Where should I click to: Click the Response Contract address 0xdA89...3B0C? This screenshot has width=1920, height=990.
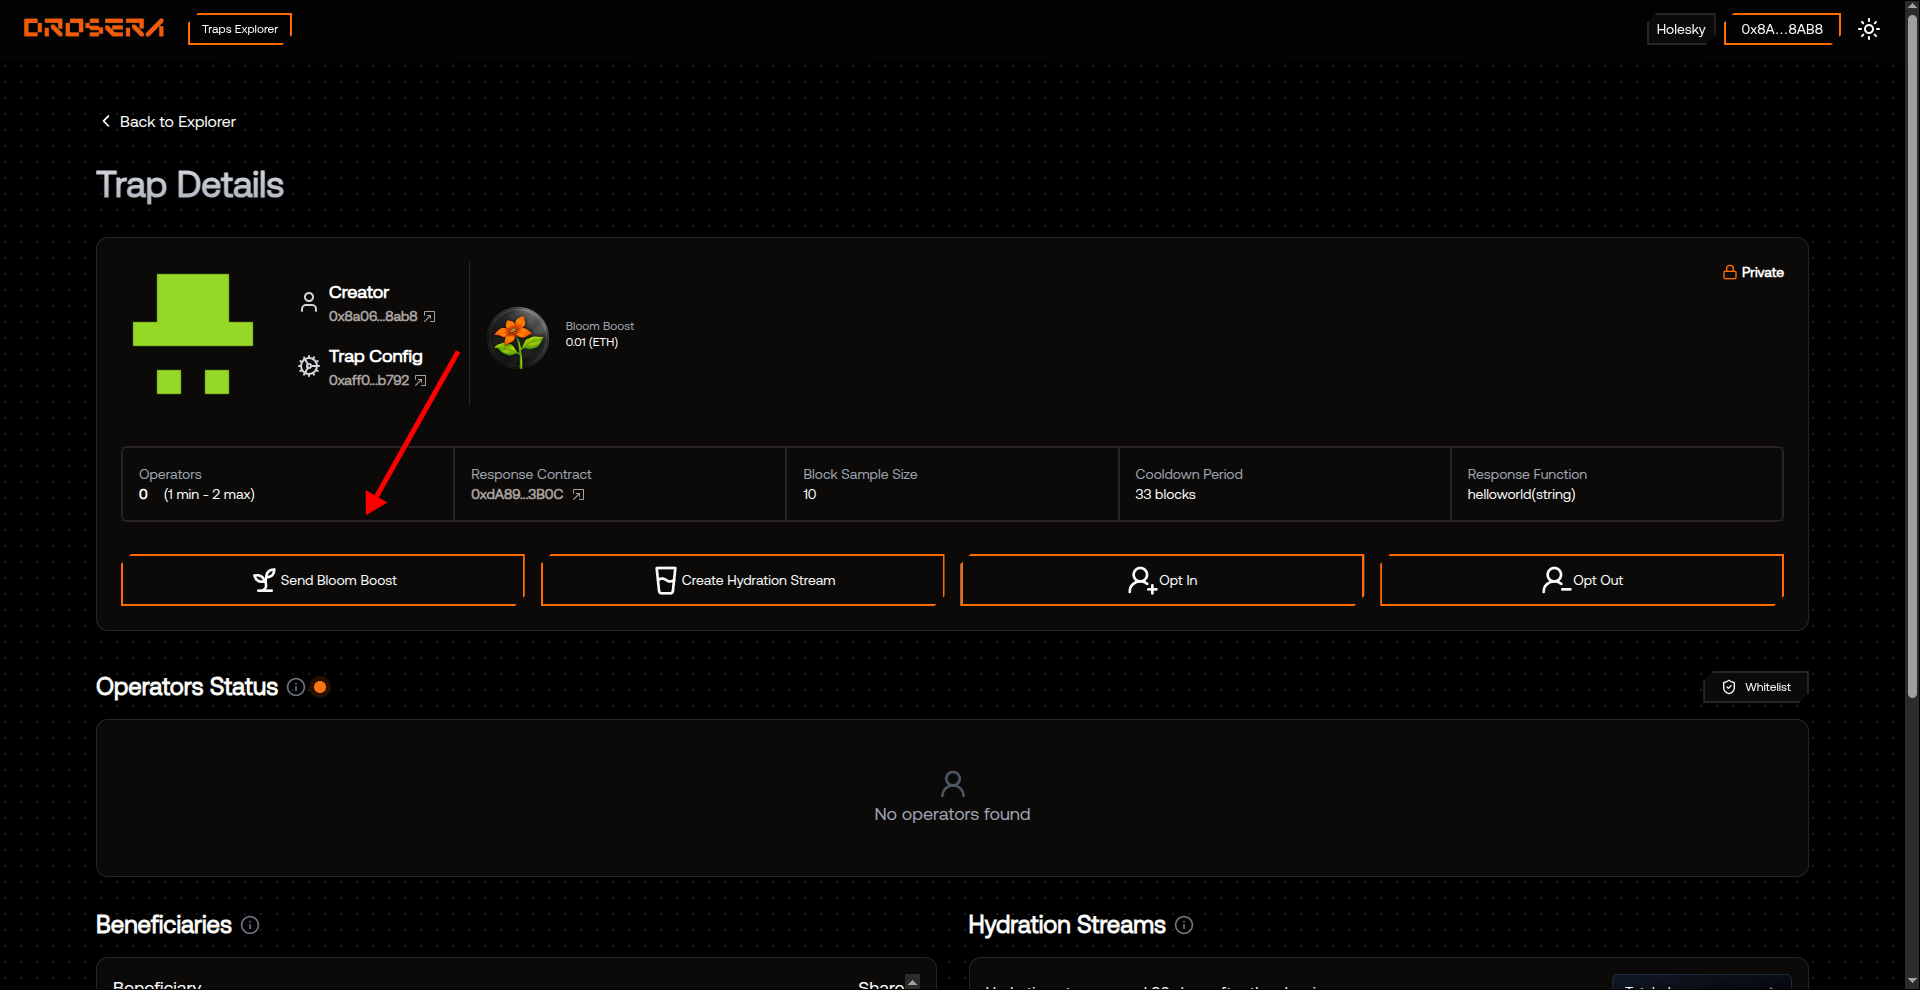(x=517, y=494)
